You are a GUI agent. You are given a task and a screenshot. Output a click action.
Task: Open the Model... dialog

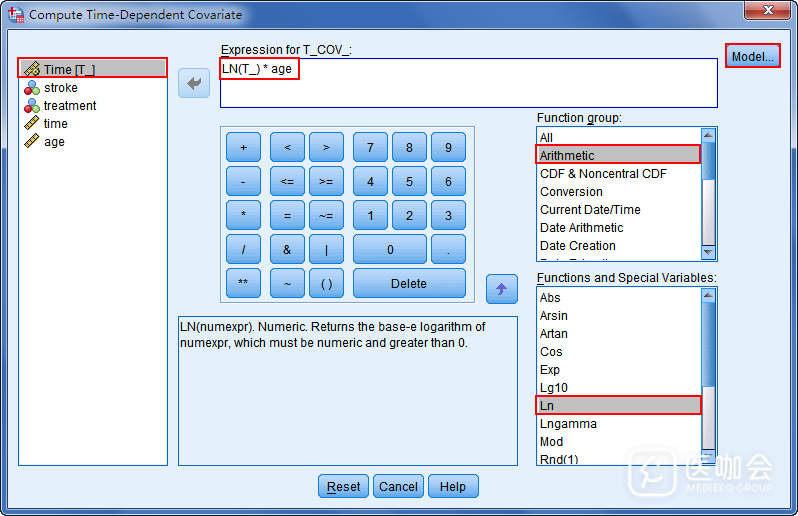coord(752,57)
